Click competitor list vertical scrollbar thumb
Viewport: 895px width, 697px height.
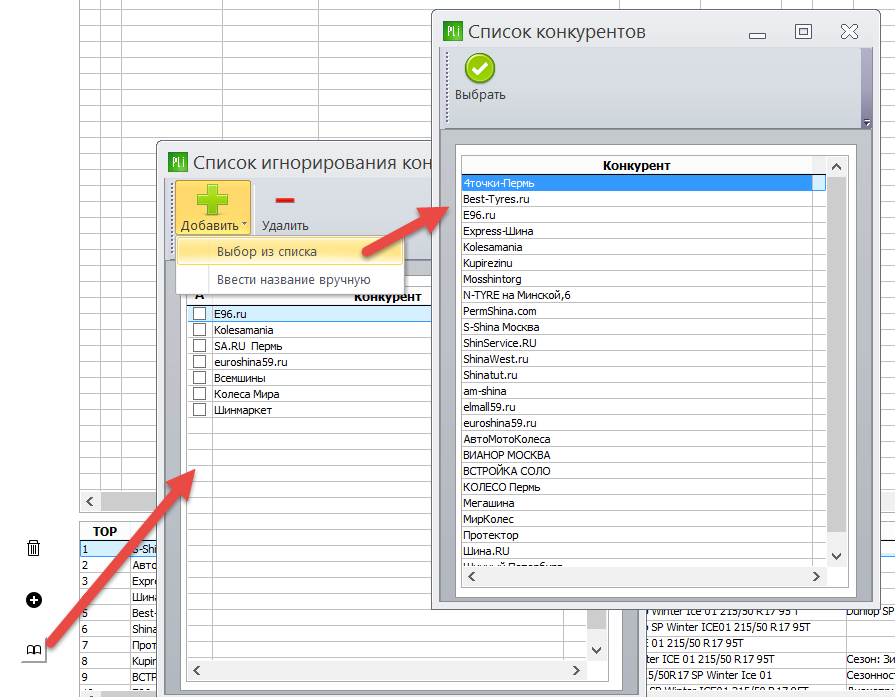coord(836,354)
